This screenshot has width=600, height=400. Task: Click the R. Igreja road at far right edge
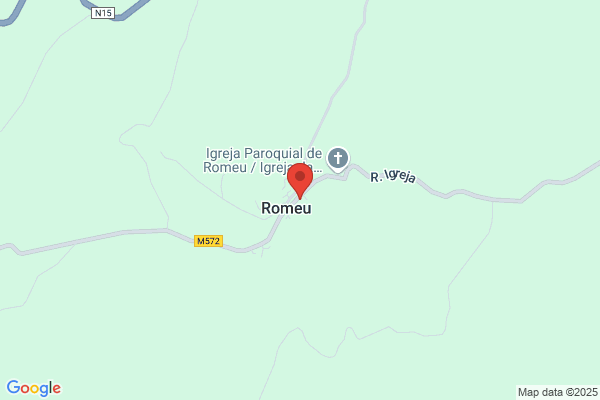[582, 171]
